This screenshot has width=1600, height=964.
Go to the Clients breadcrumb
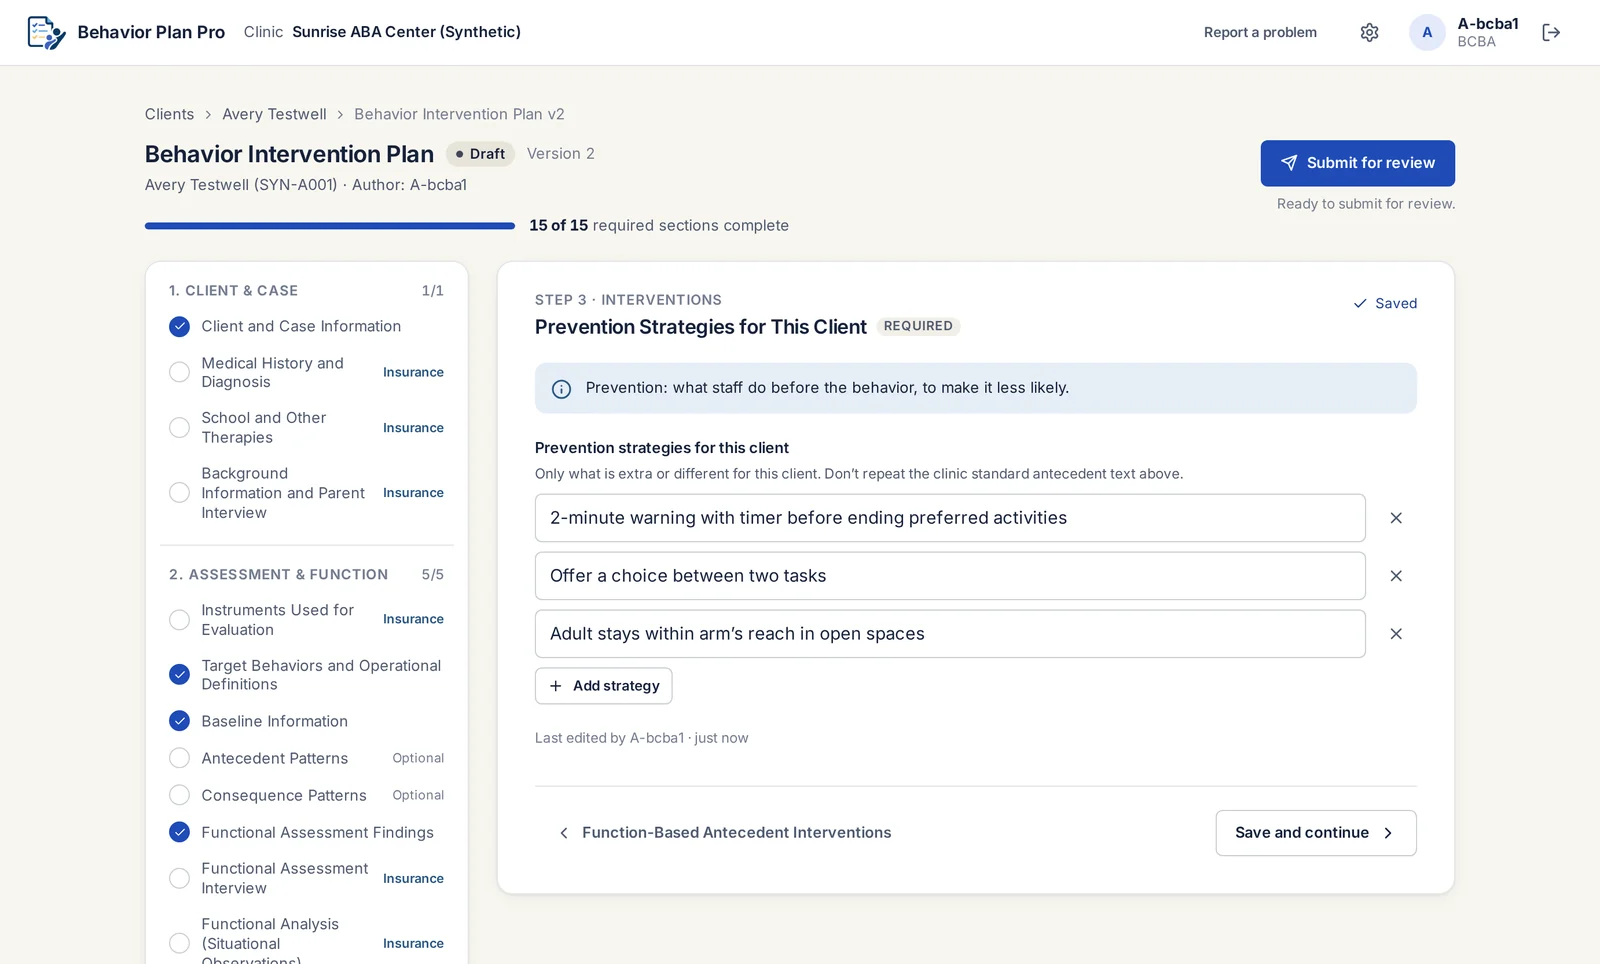169,114
